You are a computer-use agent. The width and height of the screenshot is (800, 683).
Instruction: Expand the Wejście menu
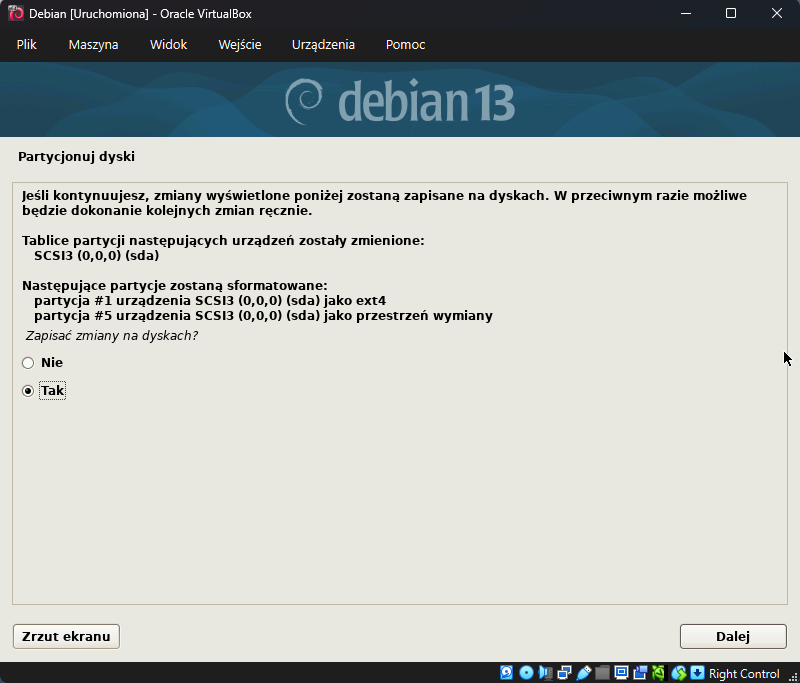coord(240,45)
